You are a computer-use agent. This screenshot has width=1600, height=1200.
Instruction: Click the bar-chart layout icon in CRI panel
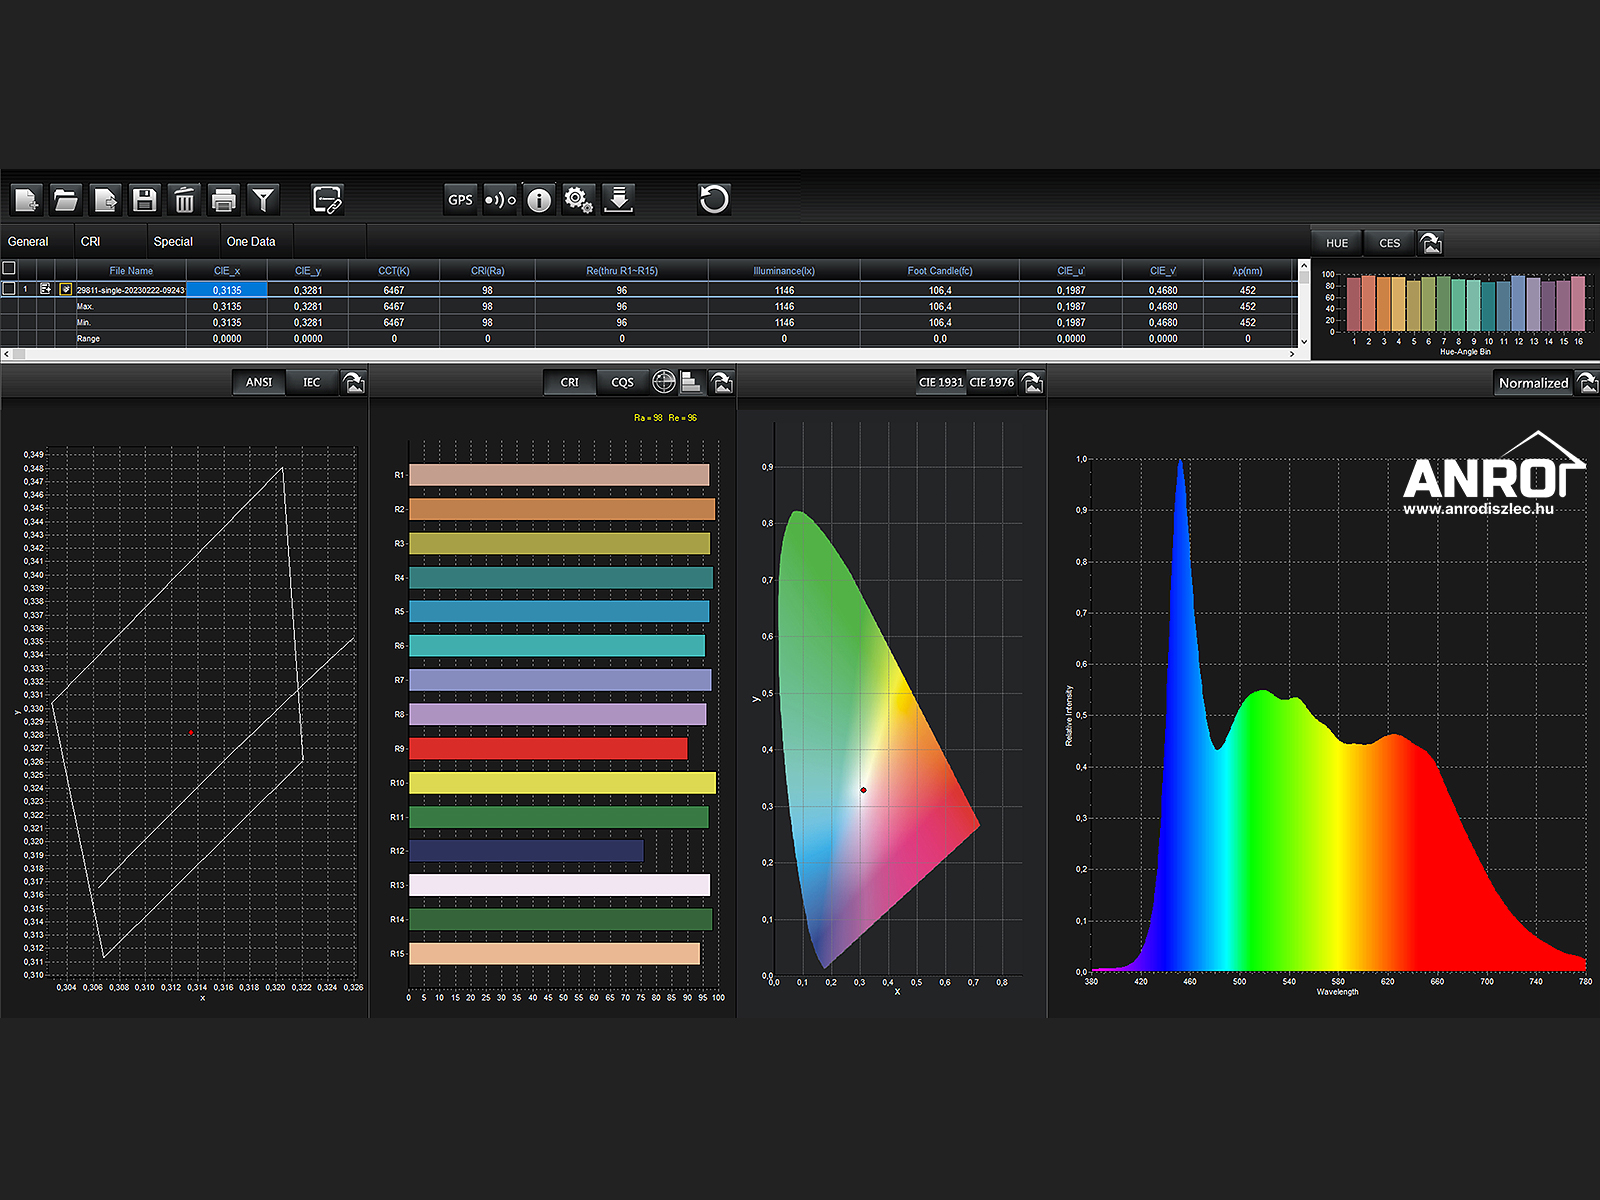(691, 381)
